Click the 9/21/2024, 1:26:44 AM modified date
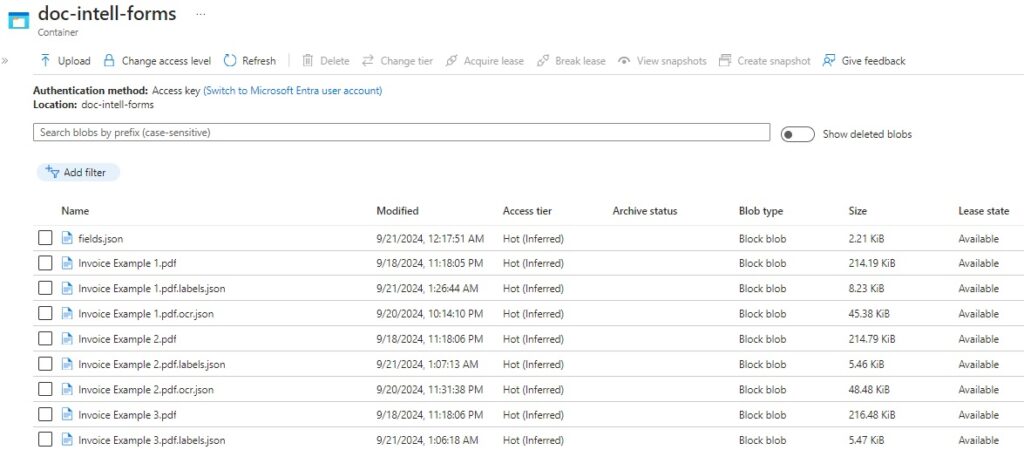 pyautogui.click(x=427, y=289)
